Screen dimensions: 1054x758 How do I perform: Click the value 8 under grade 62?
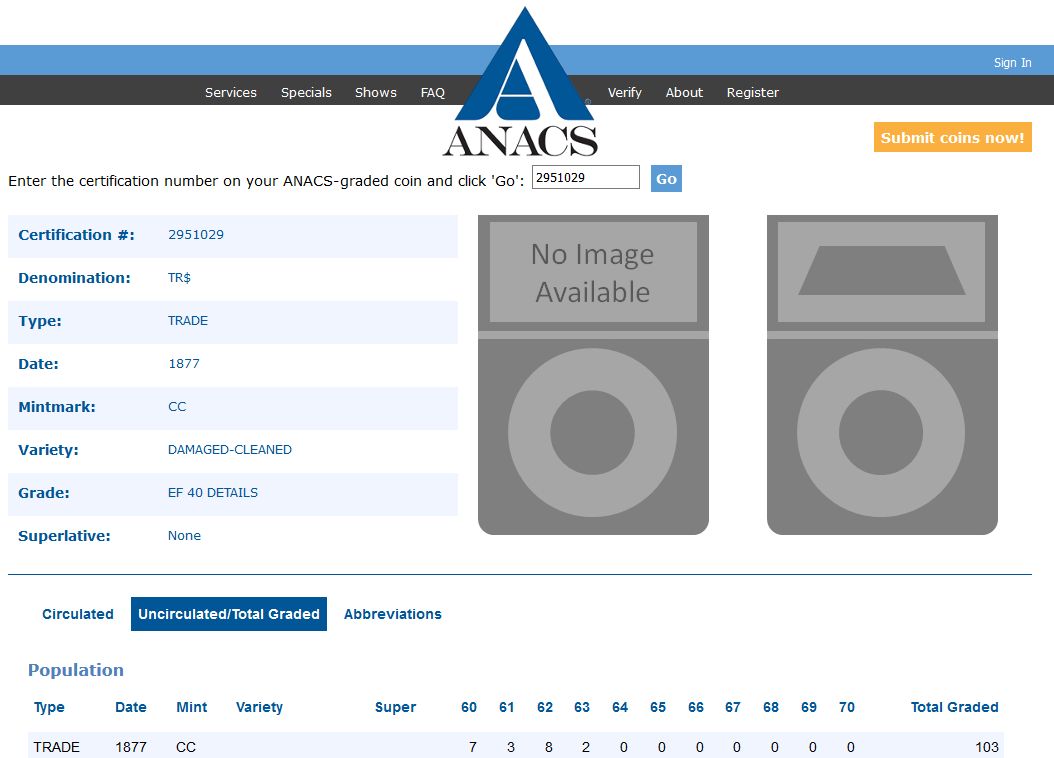(x=549, y=747)
